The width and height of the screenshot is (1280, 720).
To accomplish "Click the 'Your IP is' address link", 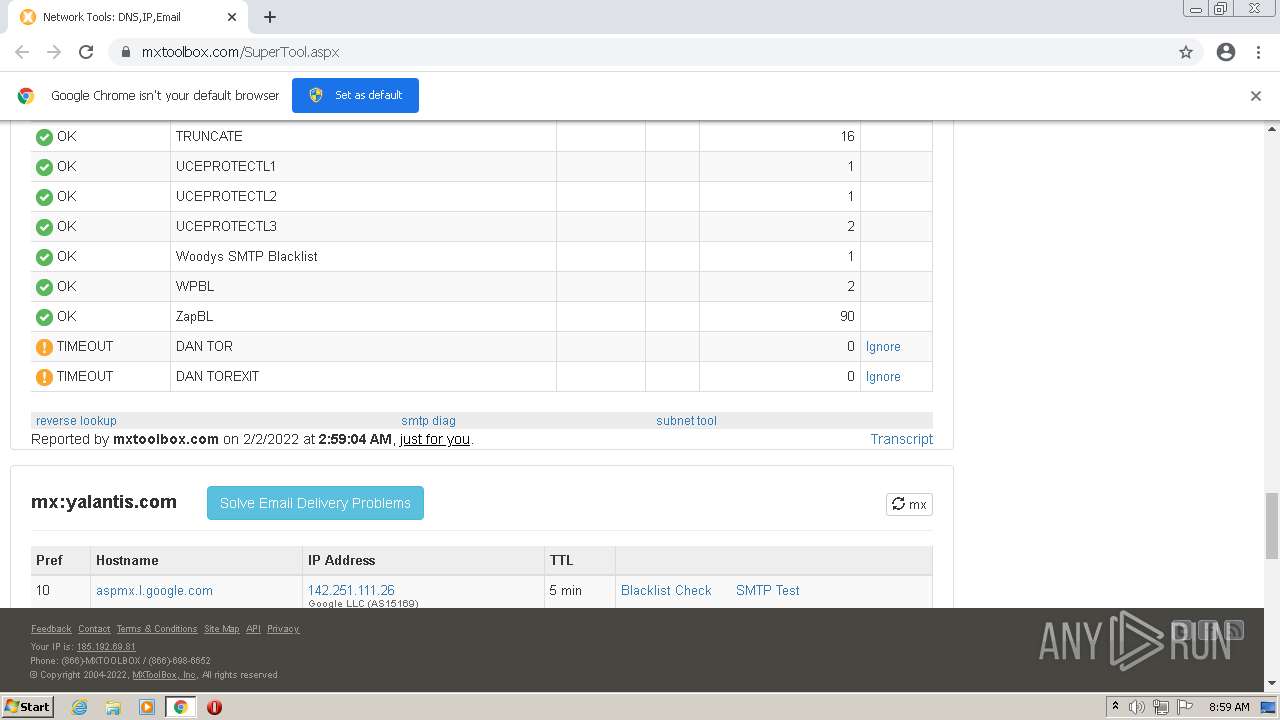I will coord(106,647).
